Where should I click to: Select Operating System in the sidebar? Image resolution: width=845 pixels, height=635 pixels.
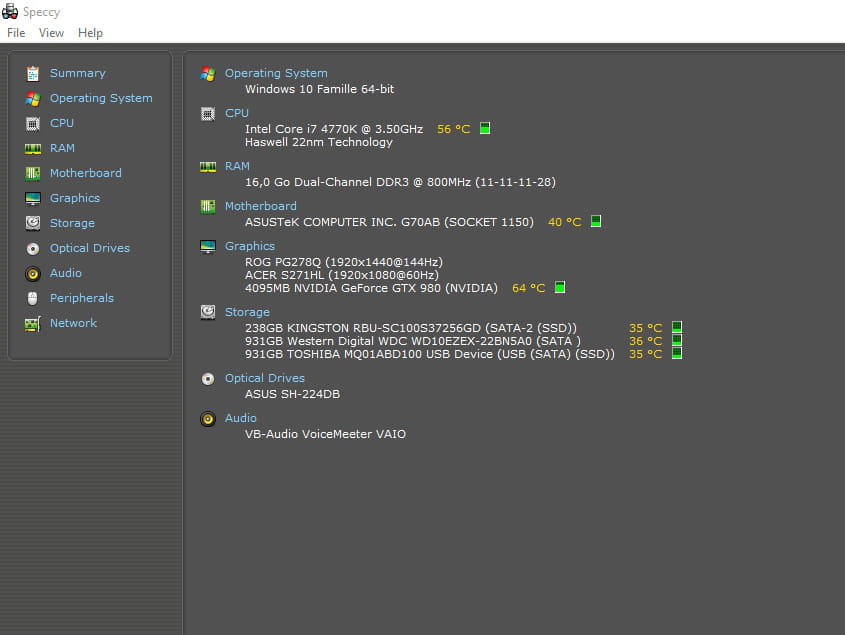(101, 98)
